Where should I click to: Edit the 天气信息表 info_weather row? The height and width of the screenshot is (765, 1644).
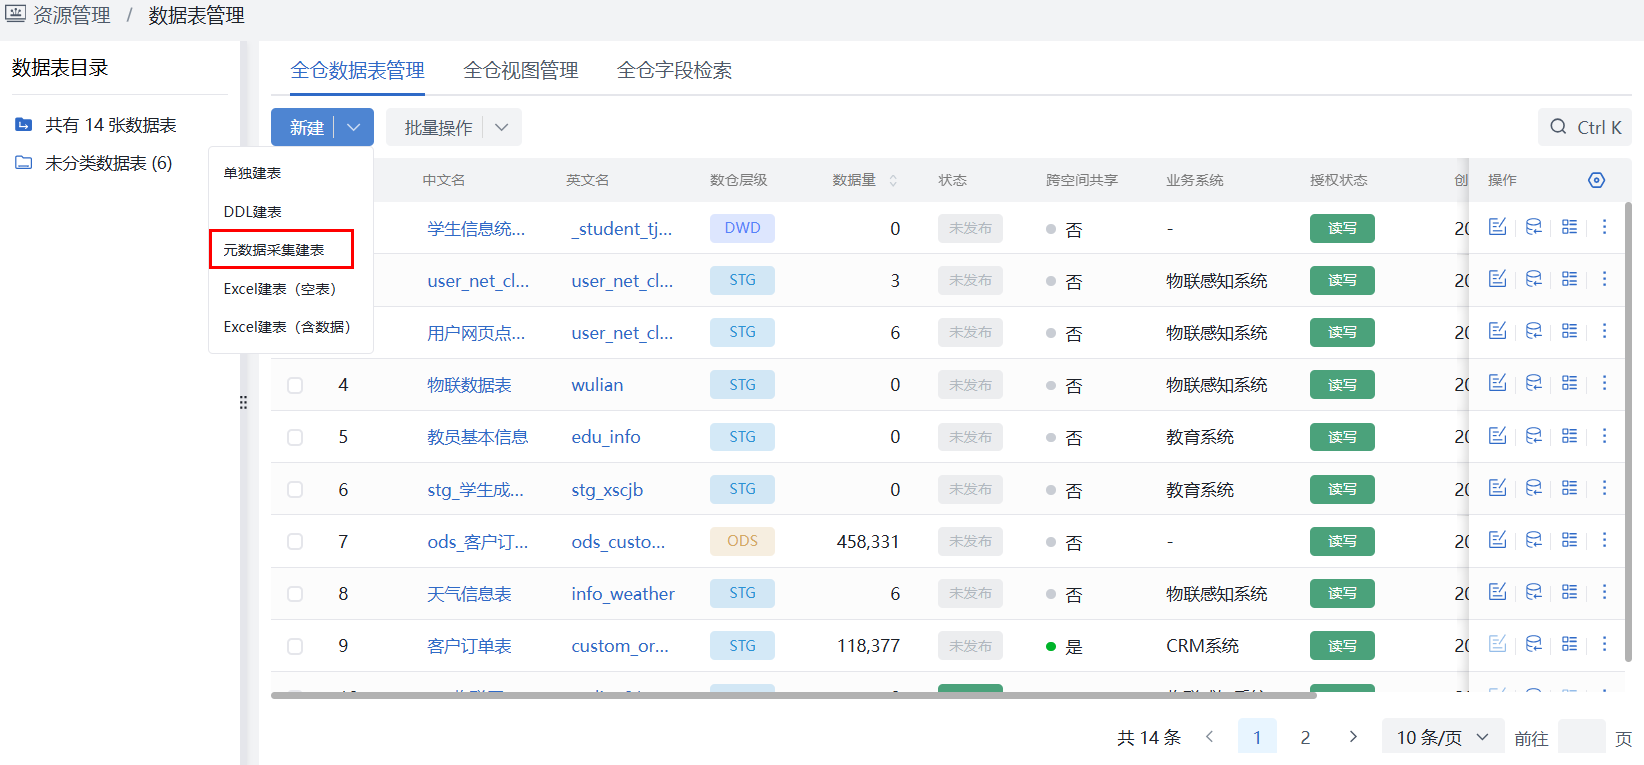point(1497,592)
